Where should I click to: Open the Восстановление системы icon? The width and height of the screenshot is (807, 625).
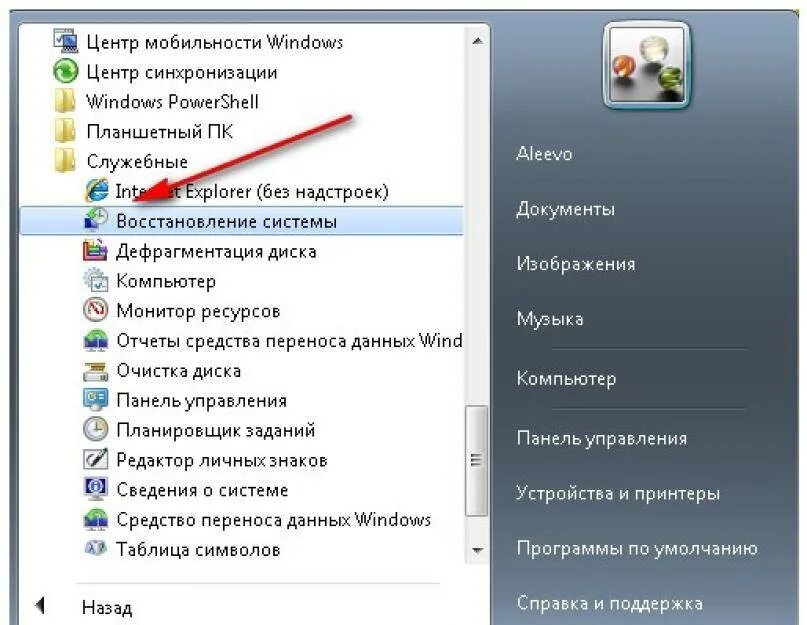coord(96,220)
